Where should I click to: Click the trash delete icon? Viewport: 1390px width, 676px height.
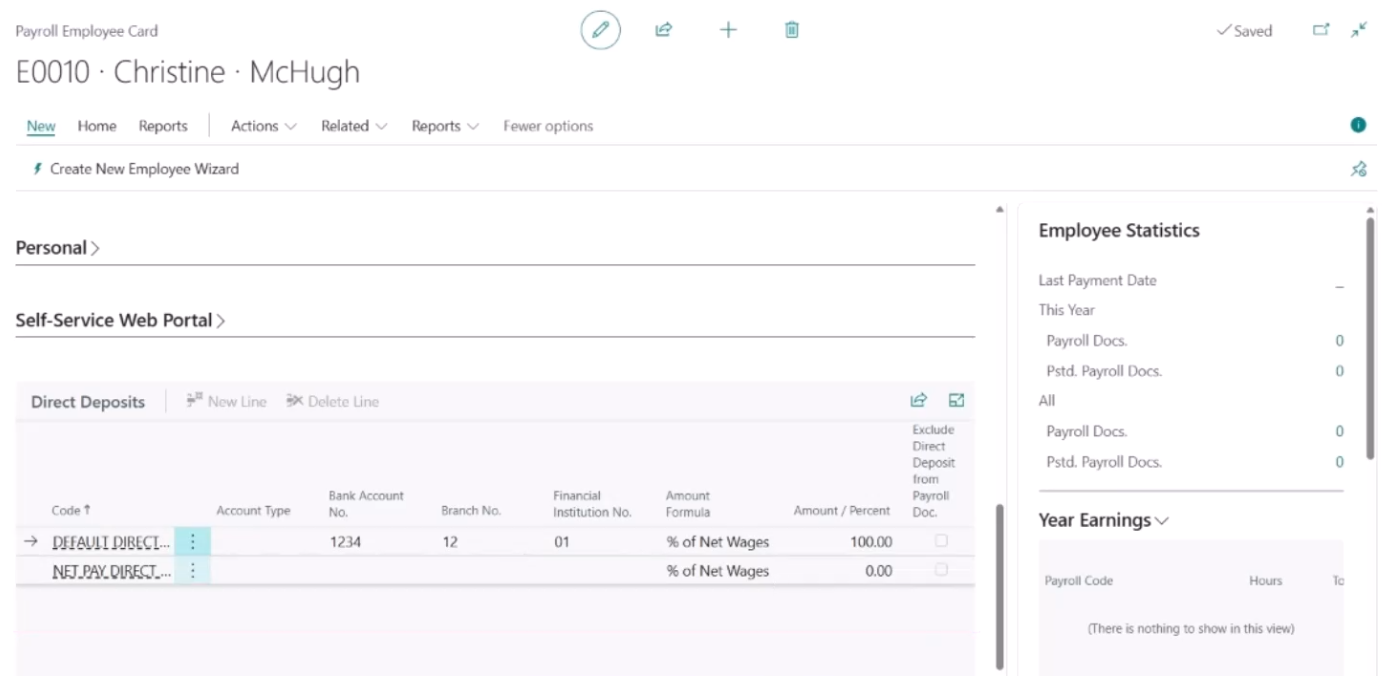click(791, 31)
